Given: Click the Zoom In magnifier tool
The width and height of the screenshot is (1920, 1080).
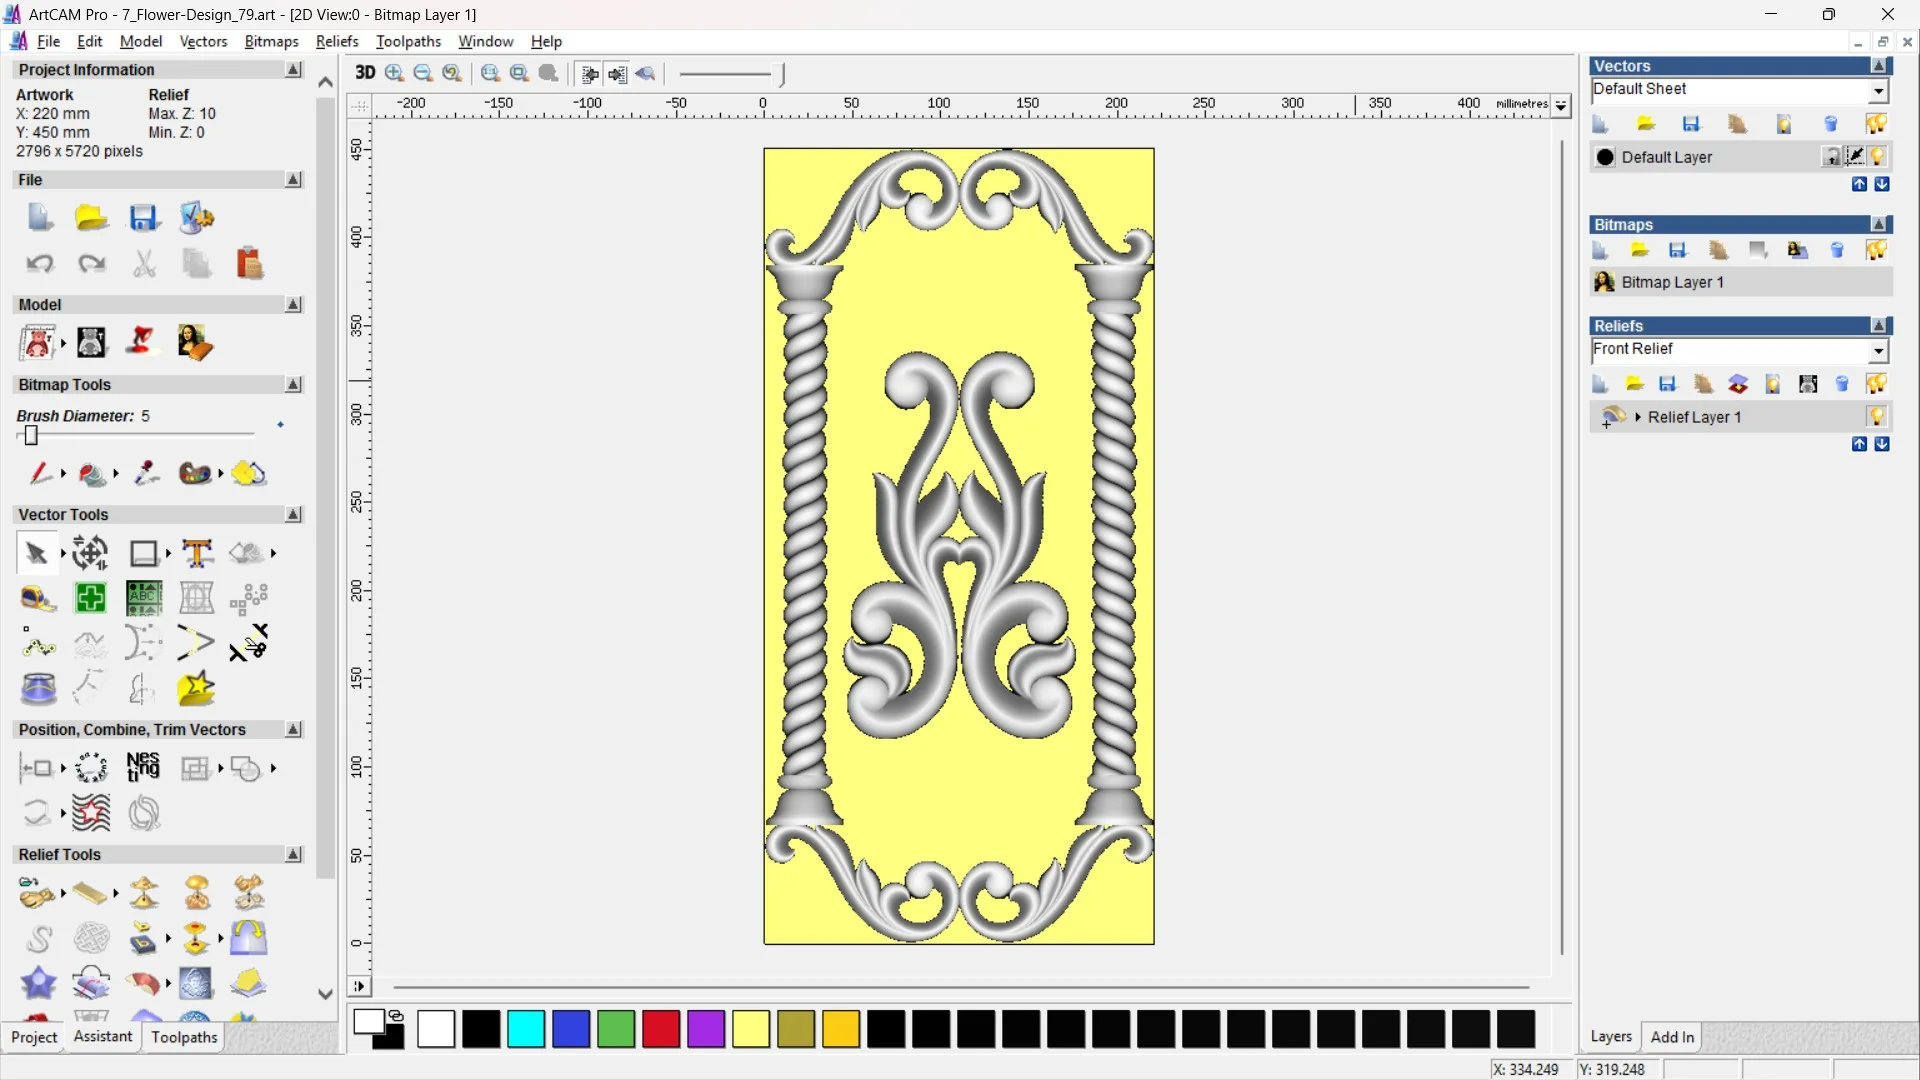Looking at the screenshot, I should (x=393, y=73).
